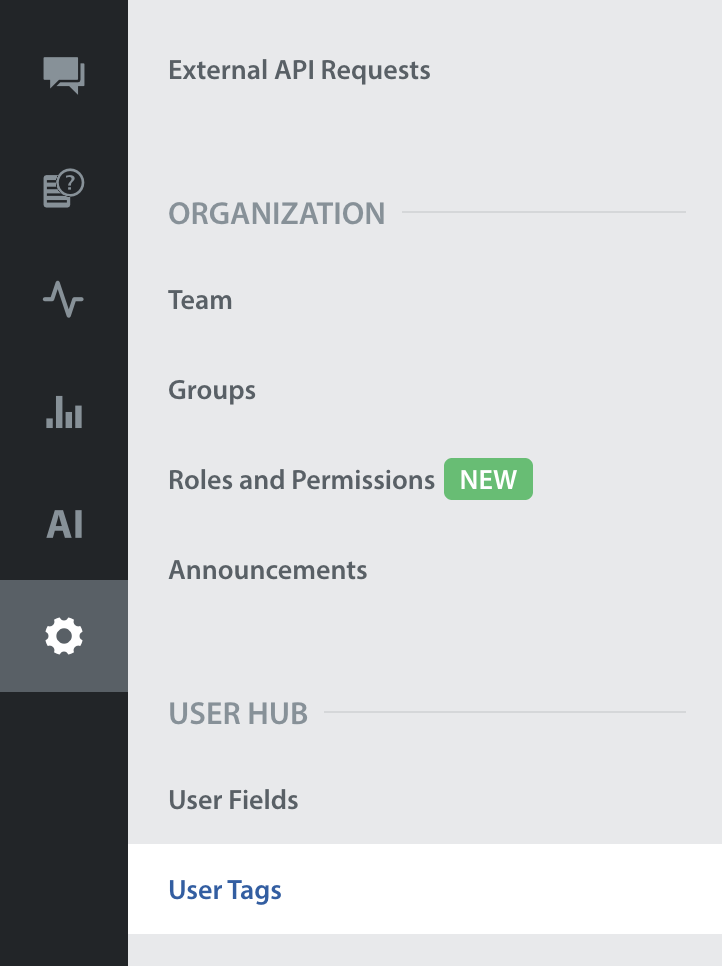Open the AI section in sidebar
The image size is (722, 966).
point(64,524)
